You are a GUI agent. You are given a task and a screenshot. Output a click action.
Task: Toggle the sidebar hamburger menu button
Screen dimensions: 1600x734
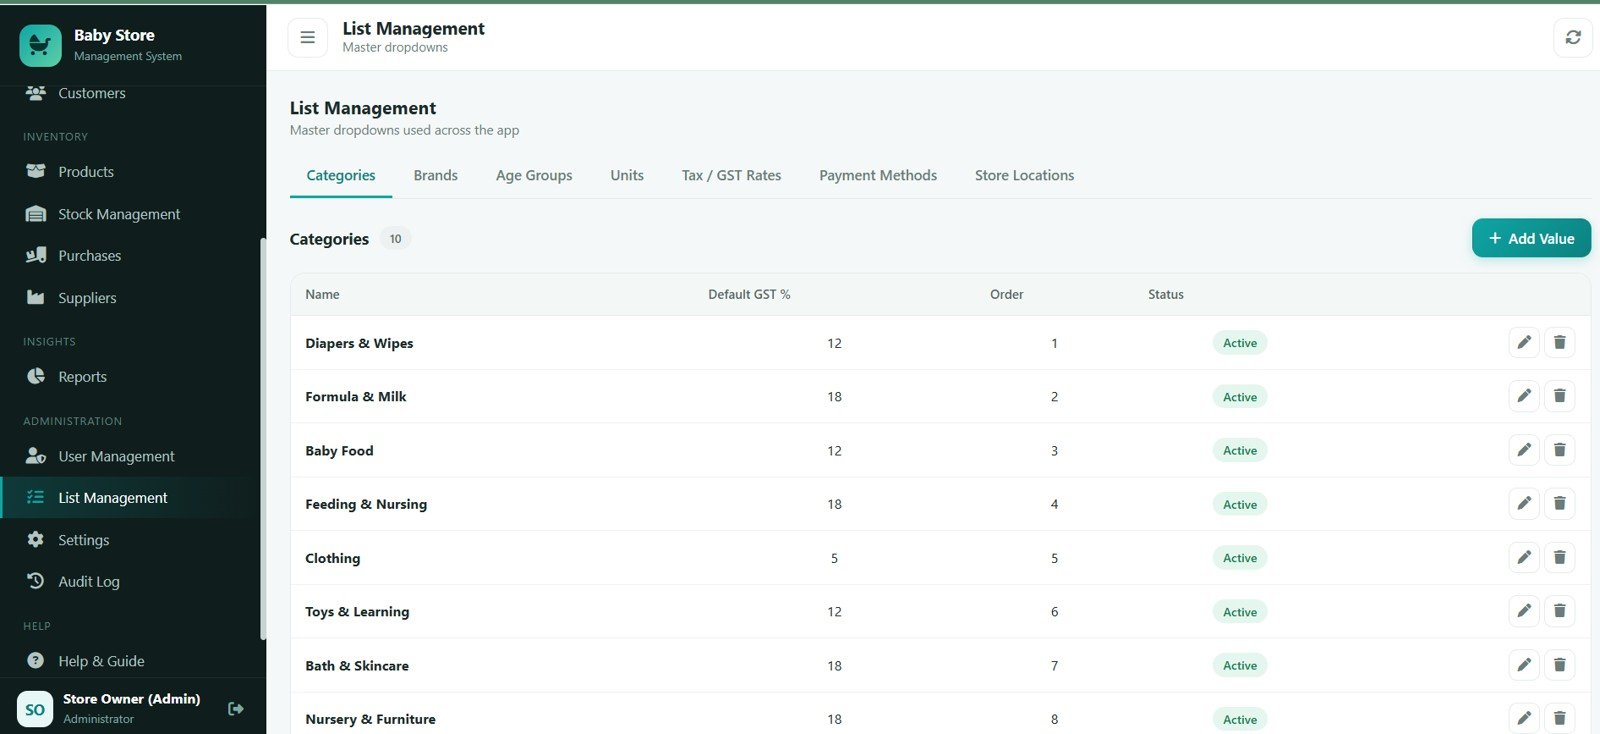308,38
